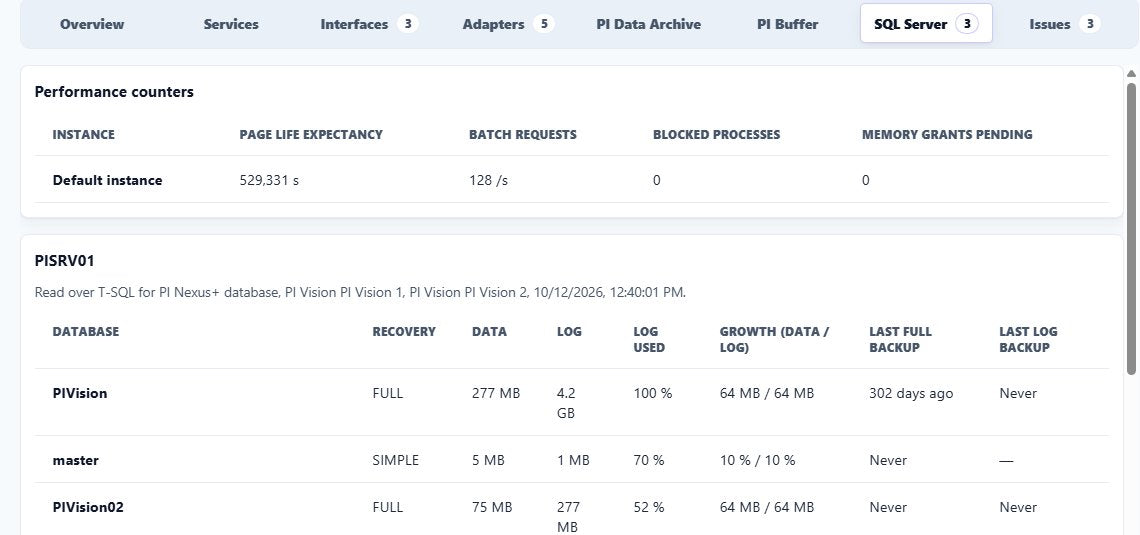Select the PIVision02 database name
The image size is (1140, 535).
coord(88,507)
